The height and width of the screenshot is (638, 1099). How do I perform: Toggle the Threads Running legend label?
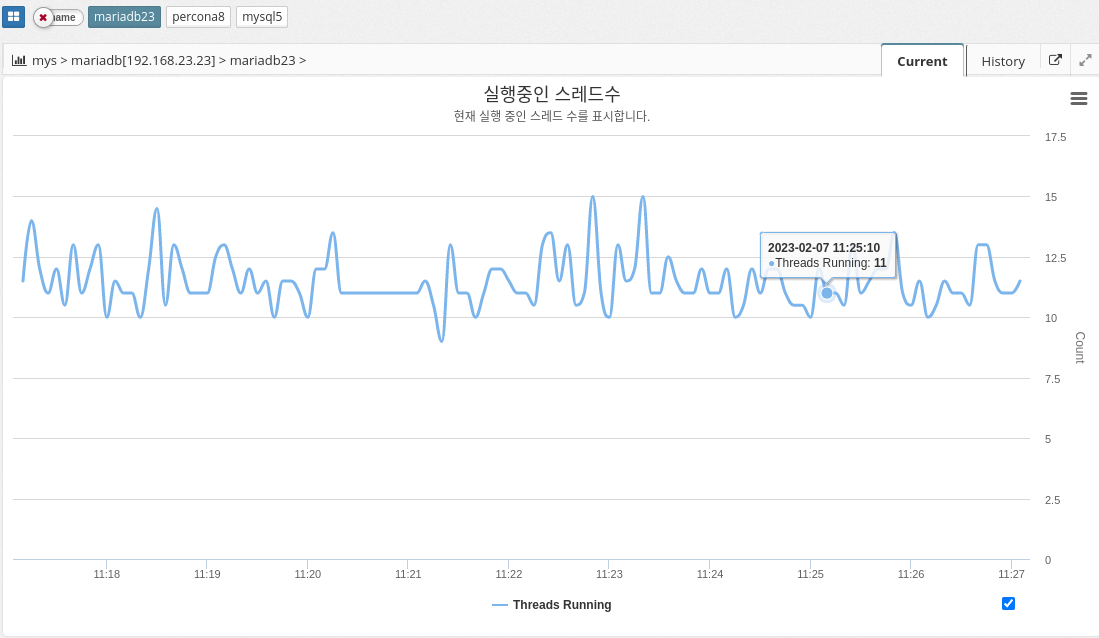click(x=561, y=605)
